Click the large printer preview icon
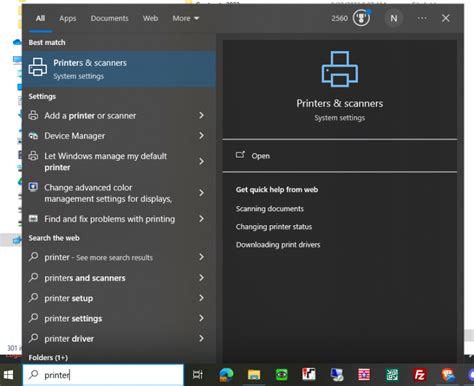Image resolution: width=474 pixels, height=386 pixels. (340, 69)
